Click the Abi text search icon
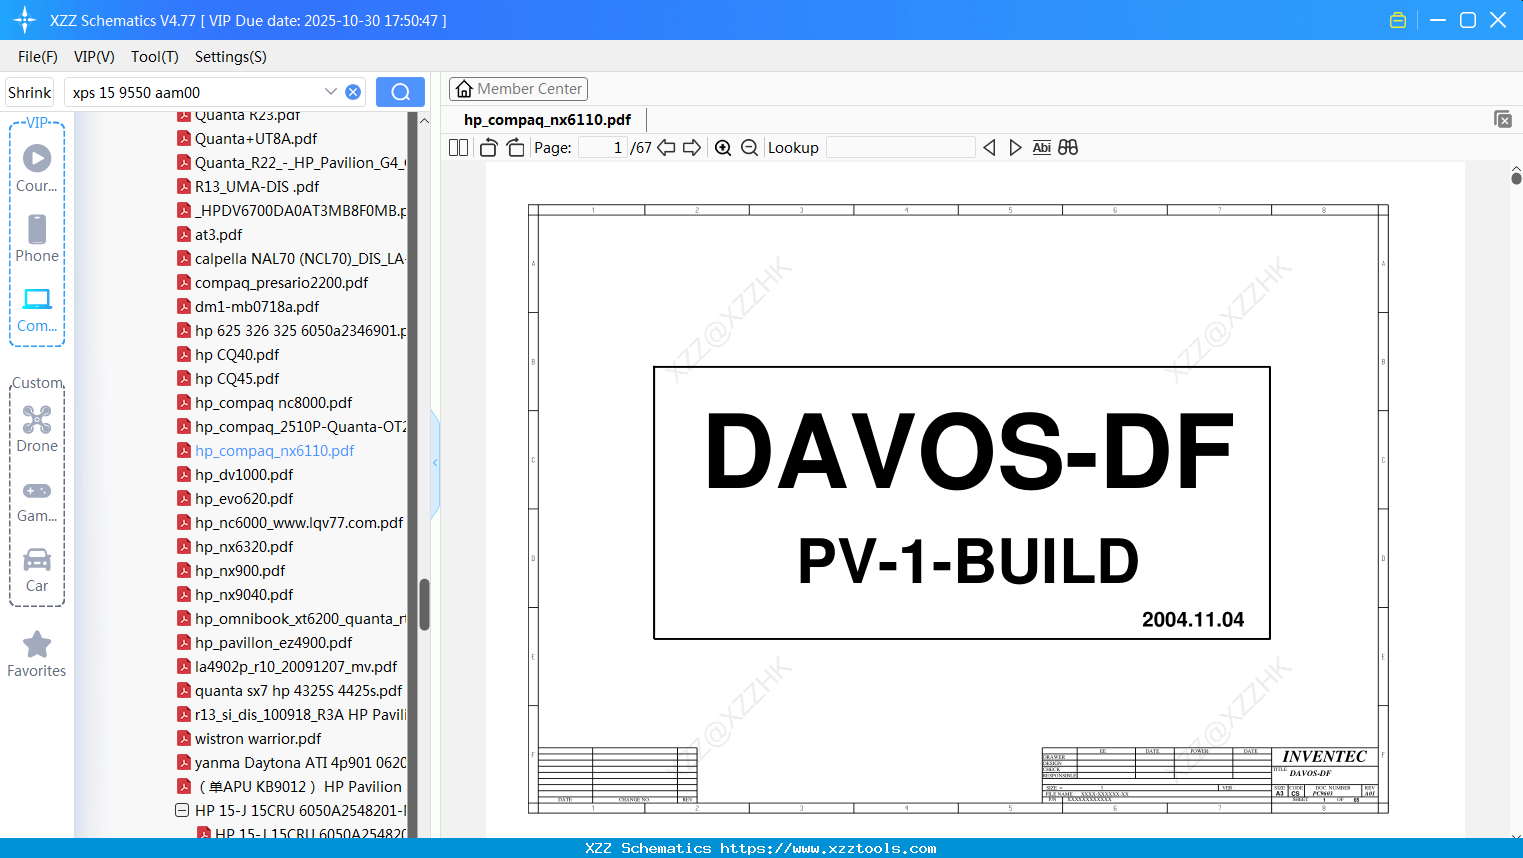 pyautogui.click(x=1041, y=148)
